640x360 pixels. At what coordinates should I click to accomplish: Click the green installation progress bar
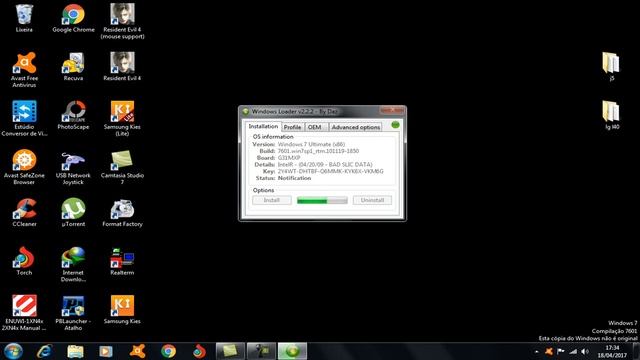point(322,200)
